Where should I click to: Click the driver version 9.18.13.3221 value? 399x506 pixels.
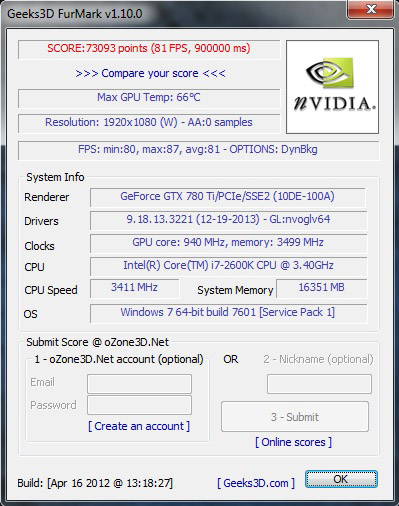228,220
